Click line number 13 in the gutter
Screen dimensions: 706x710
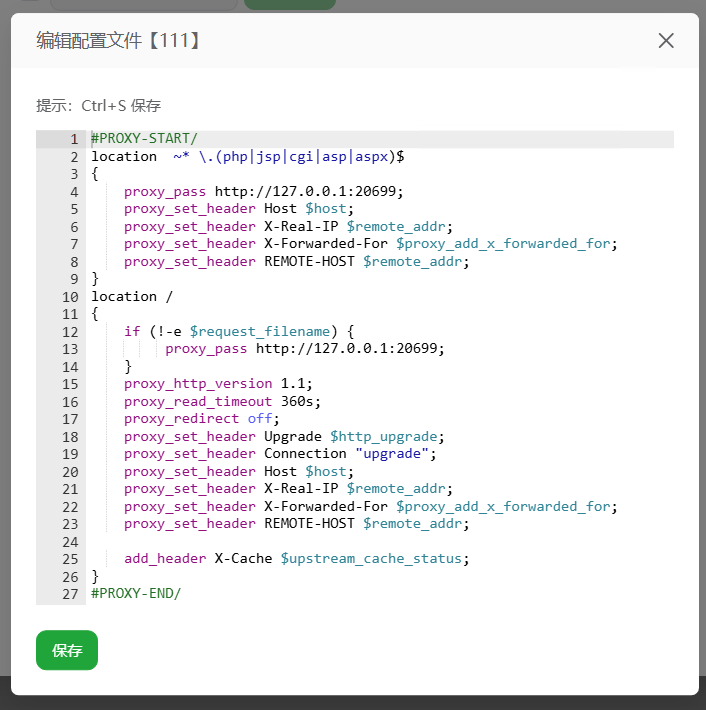(x=70, y=349)
